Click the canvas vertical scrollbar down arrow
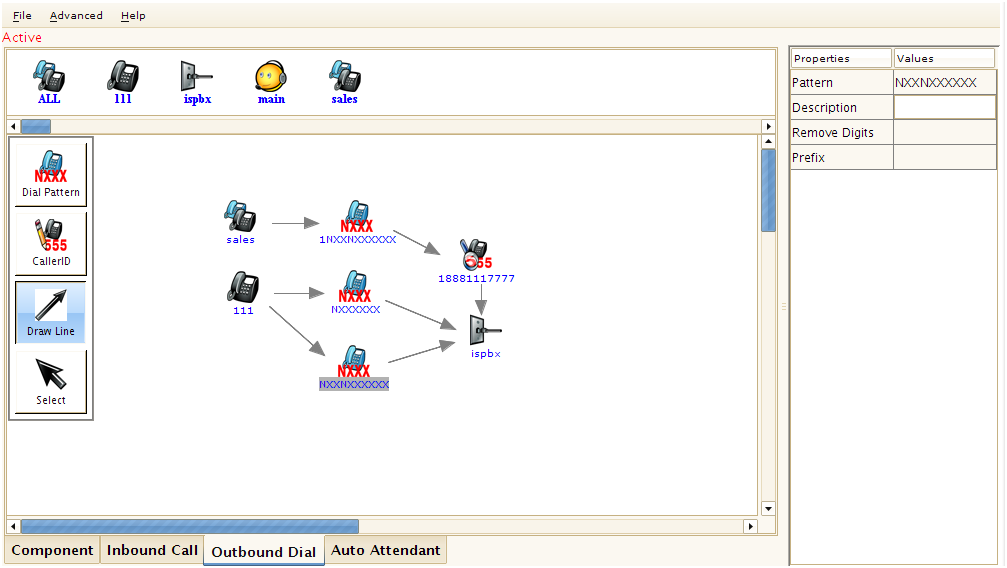The width and height of the screenshot is (1007, 568). click(x=768, y=508)
